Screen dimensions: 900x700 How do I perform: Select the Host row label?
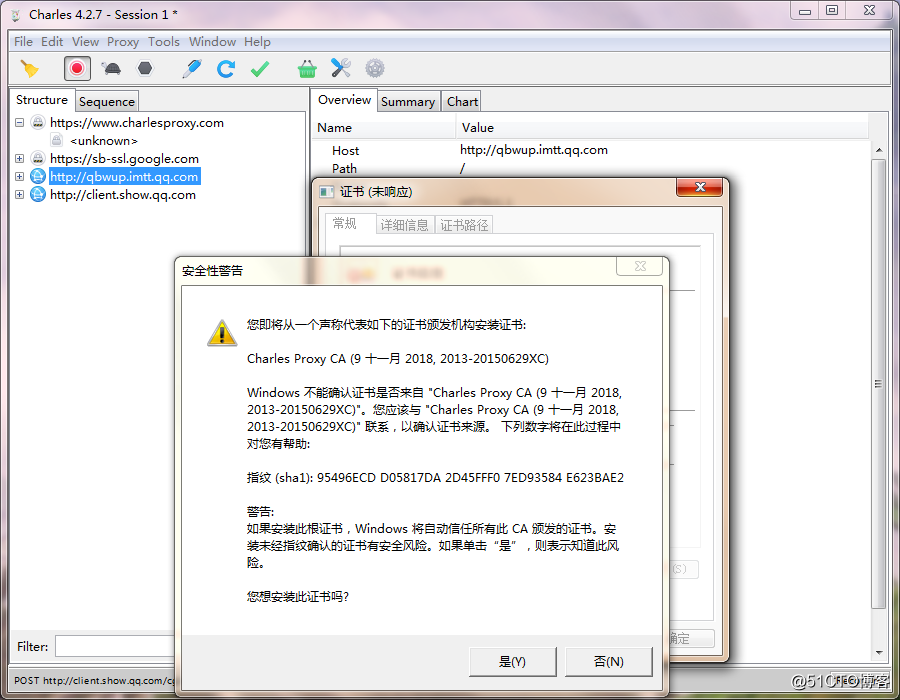[x=345, y=151]
